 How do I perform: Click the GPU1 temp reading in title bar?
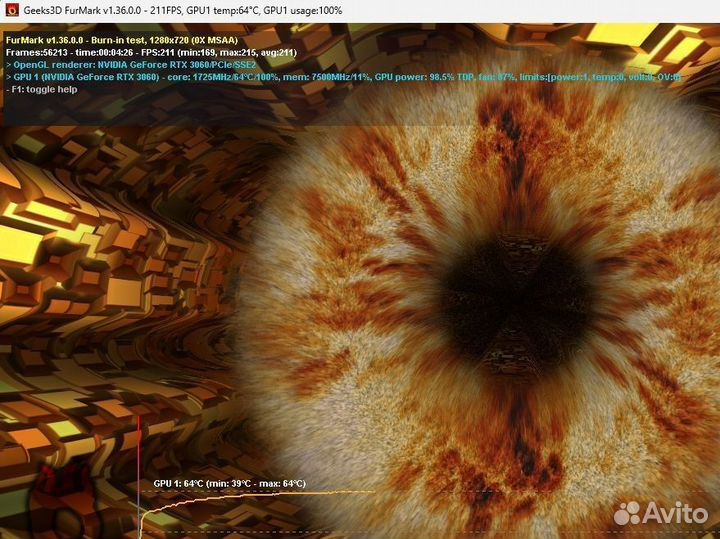tap(232, 10)
